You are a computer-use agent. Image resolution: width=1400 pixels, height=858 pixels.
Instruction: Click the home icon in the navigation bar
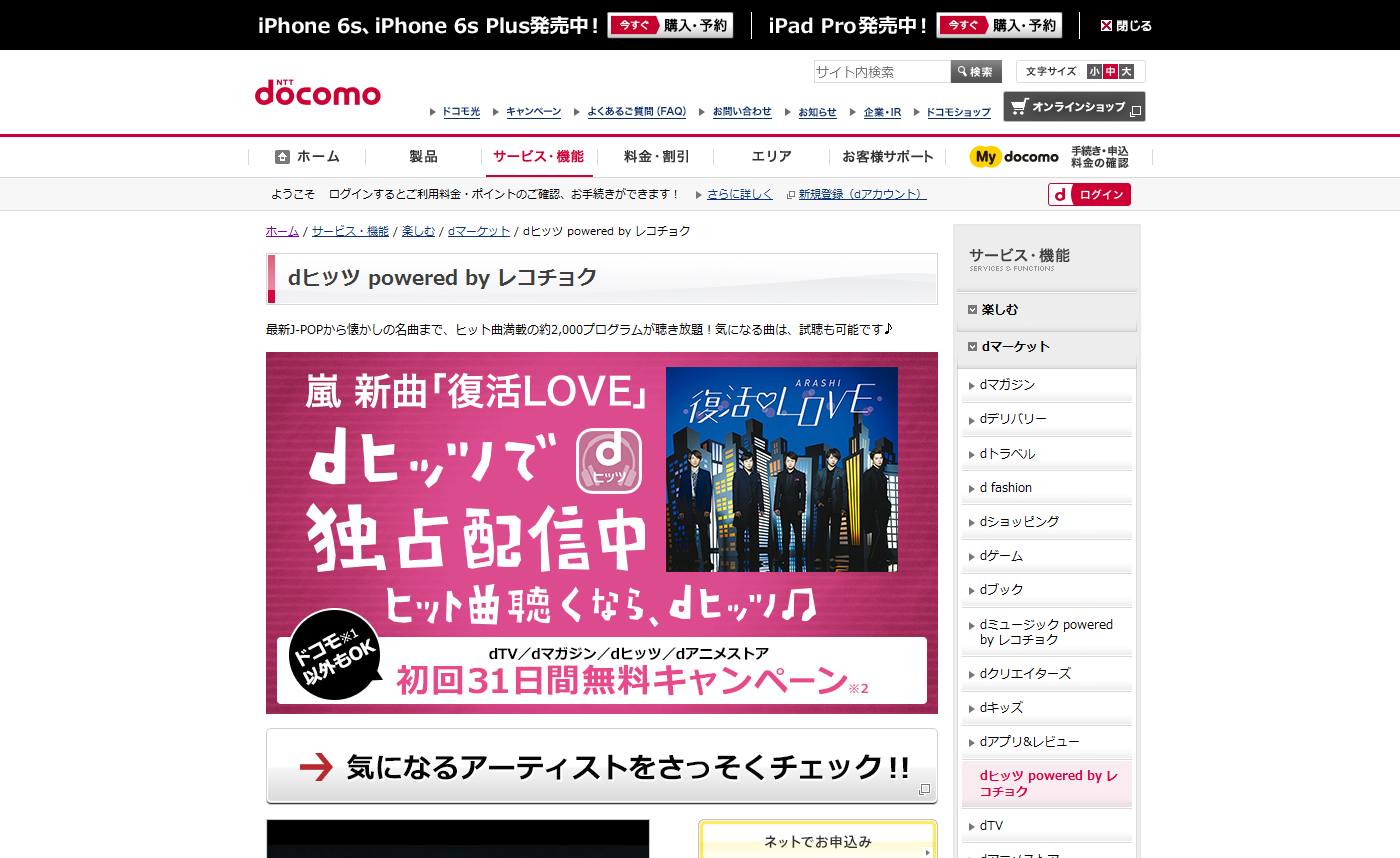coord(282,156)
